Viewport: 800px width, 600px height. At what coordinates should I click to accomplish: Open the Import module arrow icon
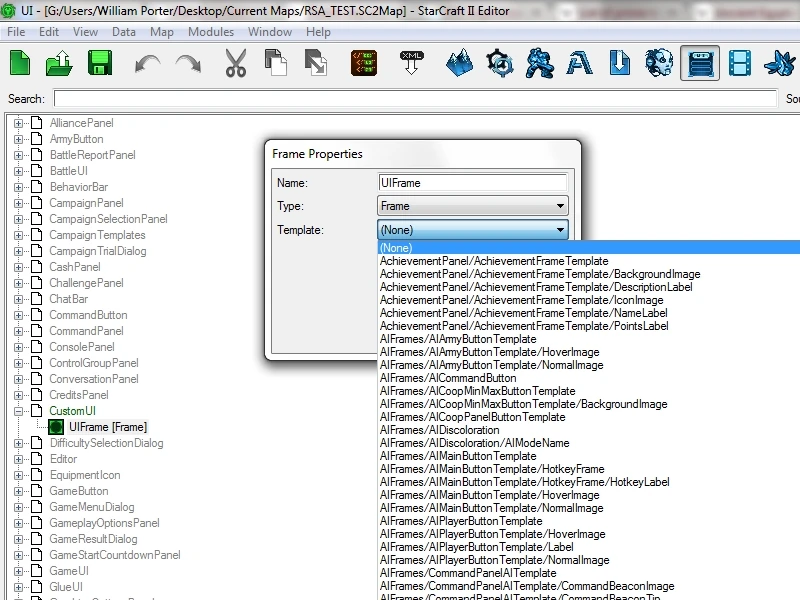pyautogui.click(x=619, y=63)
